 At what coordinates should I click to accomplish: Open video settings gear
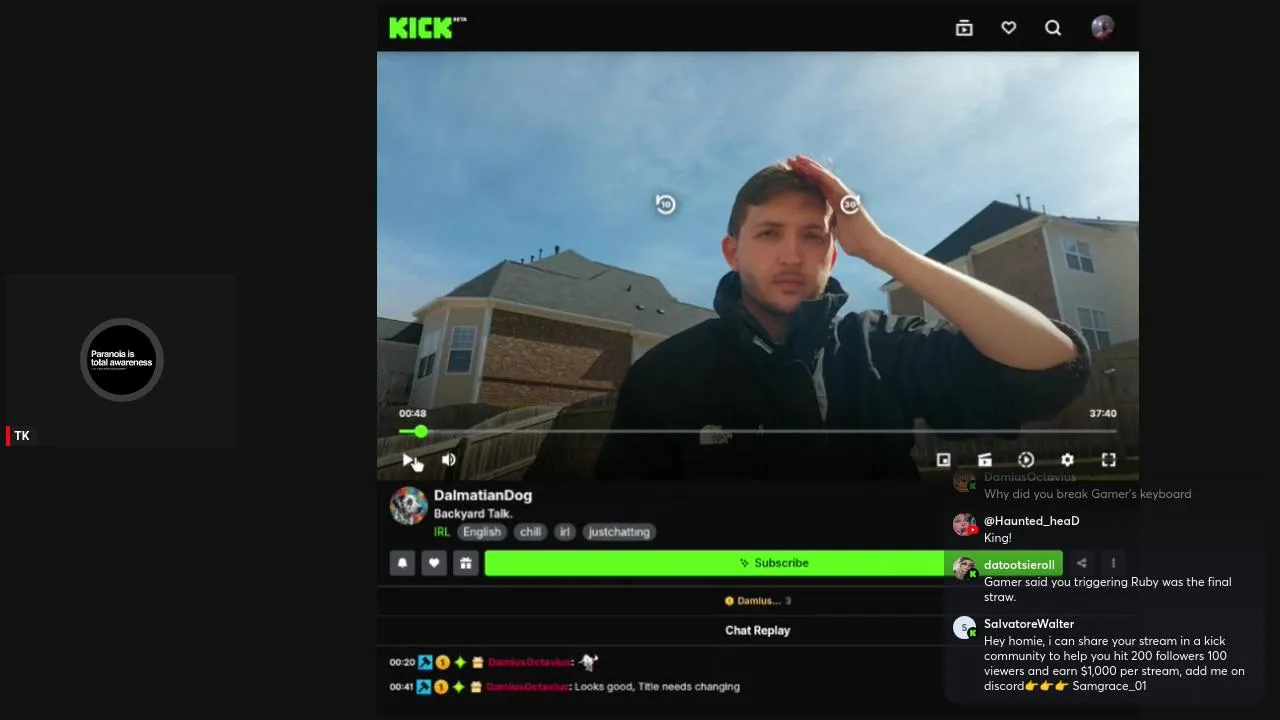point(1067,460)
